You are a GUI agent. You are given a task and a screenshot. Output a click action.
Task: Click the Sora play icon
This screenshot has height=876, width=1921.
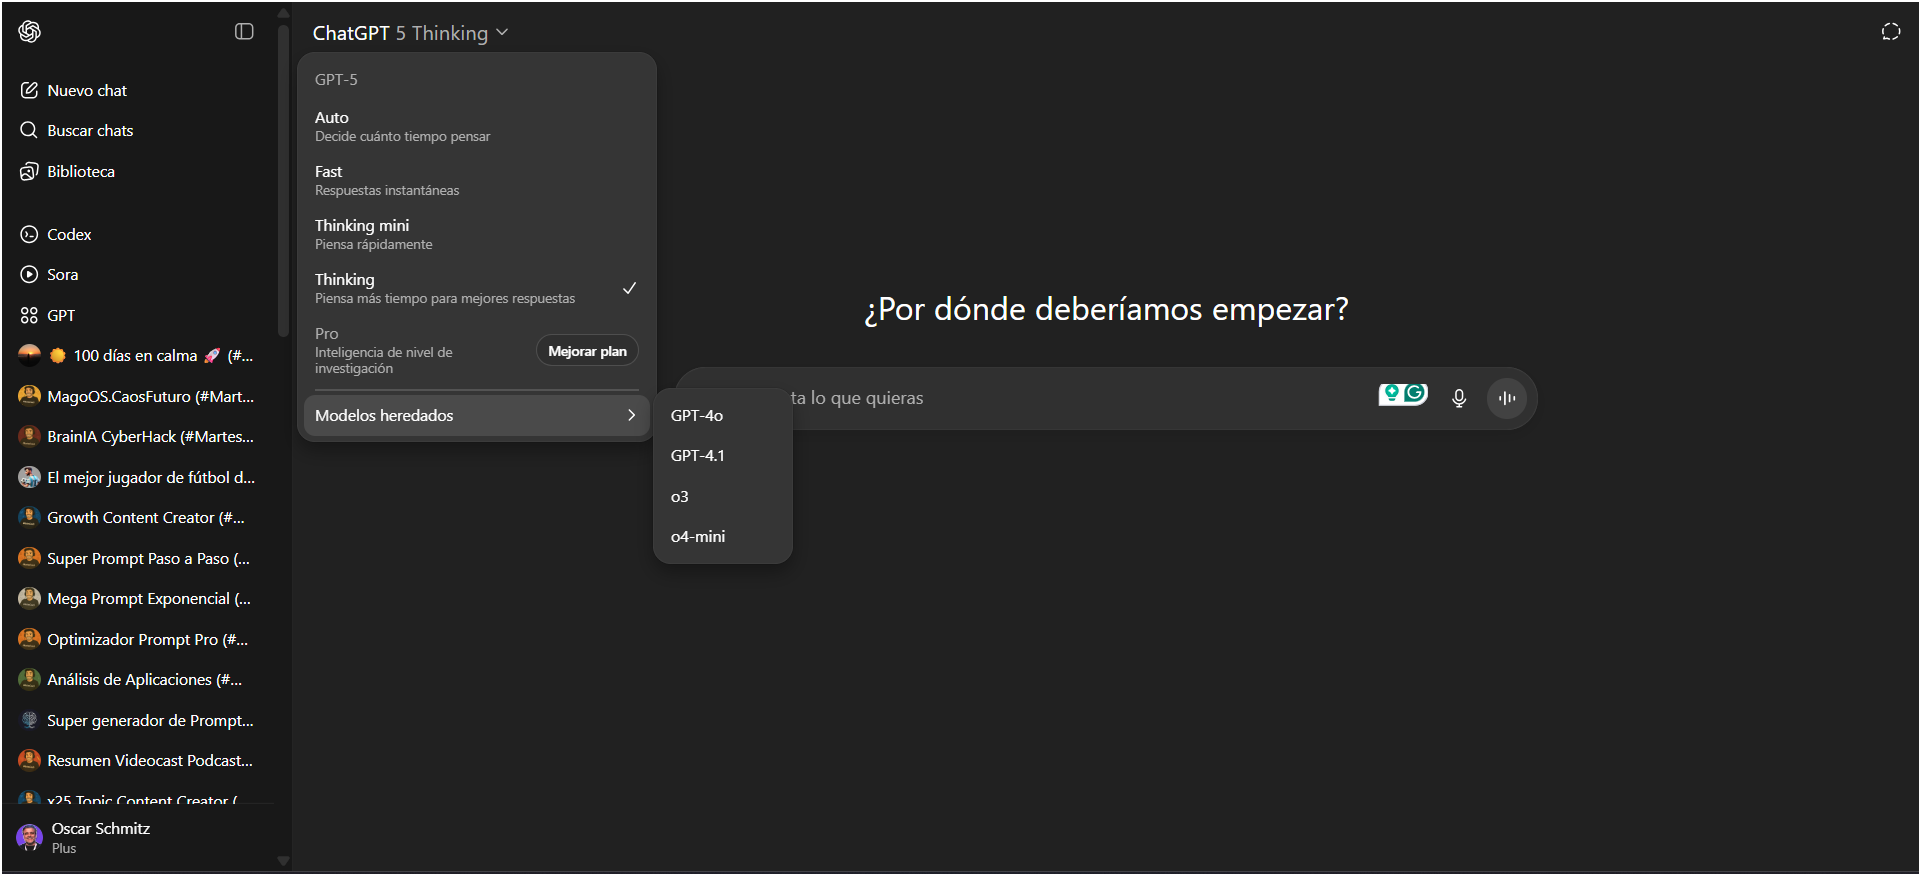tap(29, 274)
